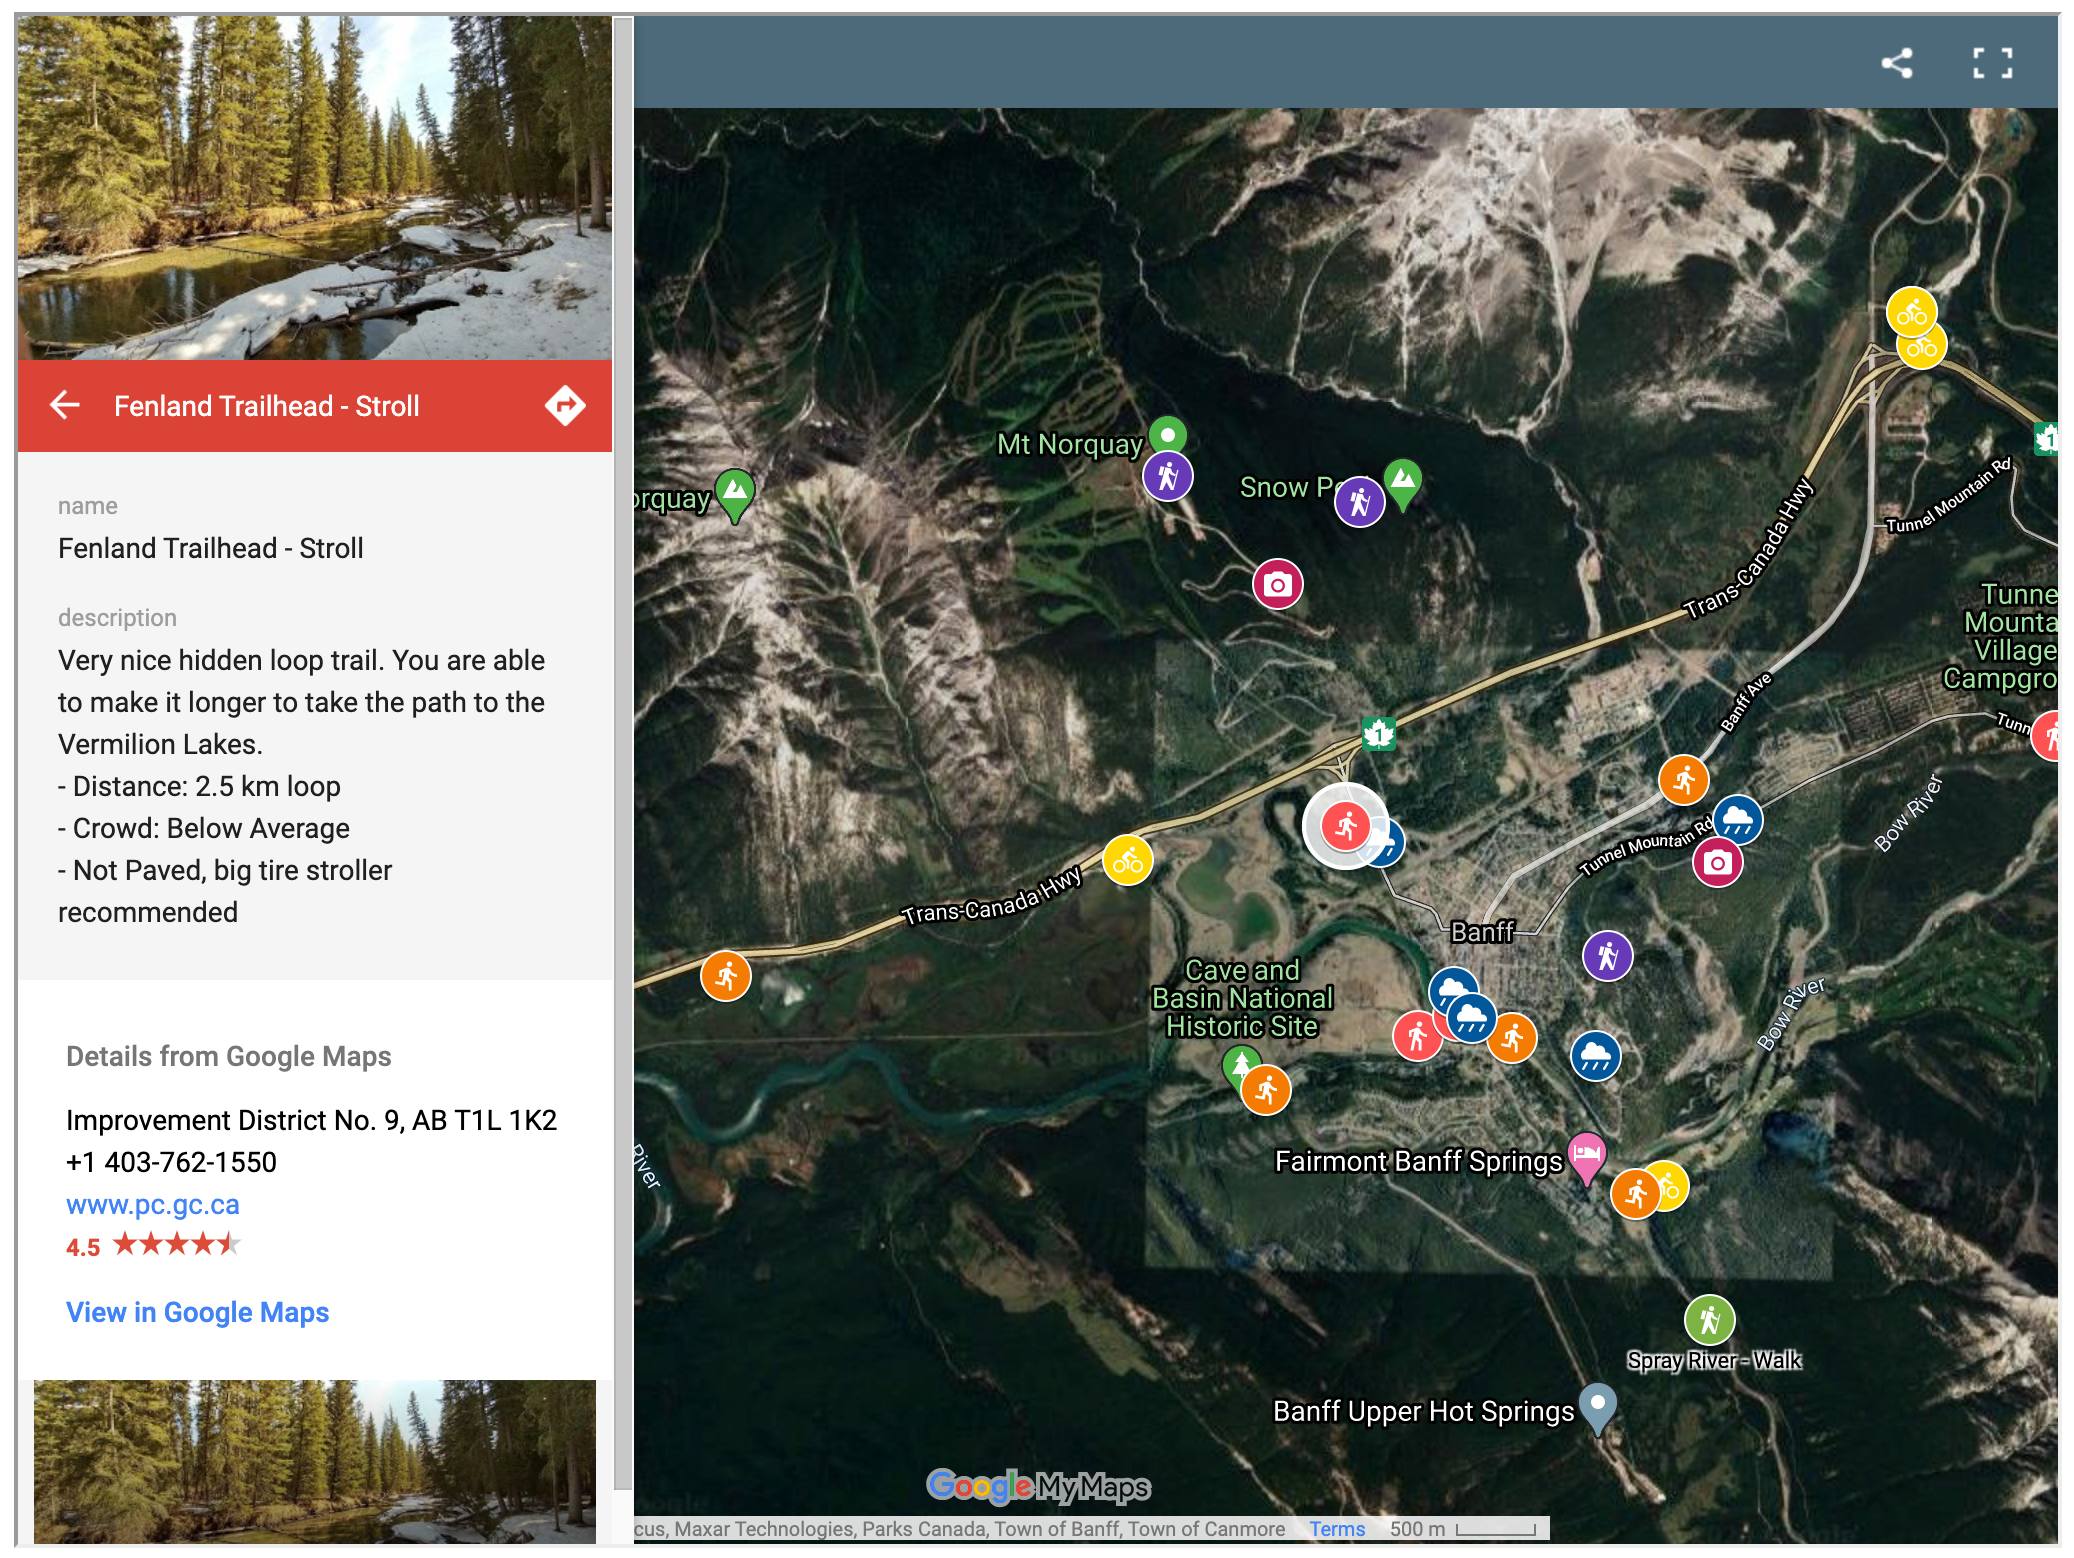Select the pink Fairmont Banff Springs hotel pin

tap(1586, 1158)
